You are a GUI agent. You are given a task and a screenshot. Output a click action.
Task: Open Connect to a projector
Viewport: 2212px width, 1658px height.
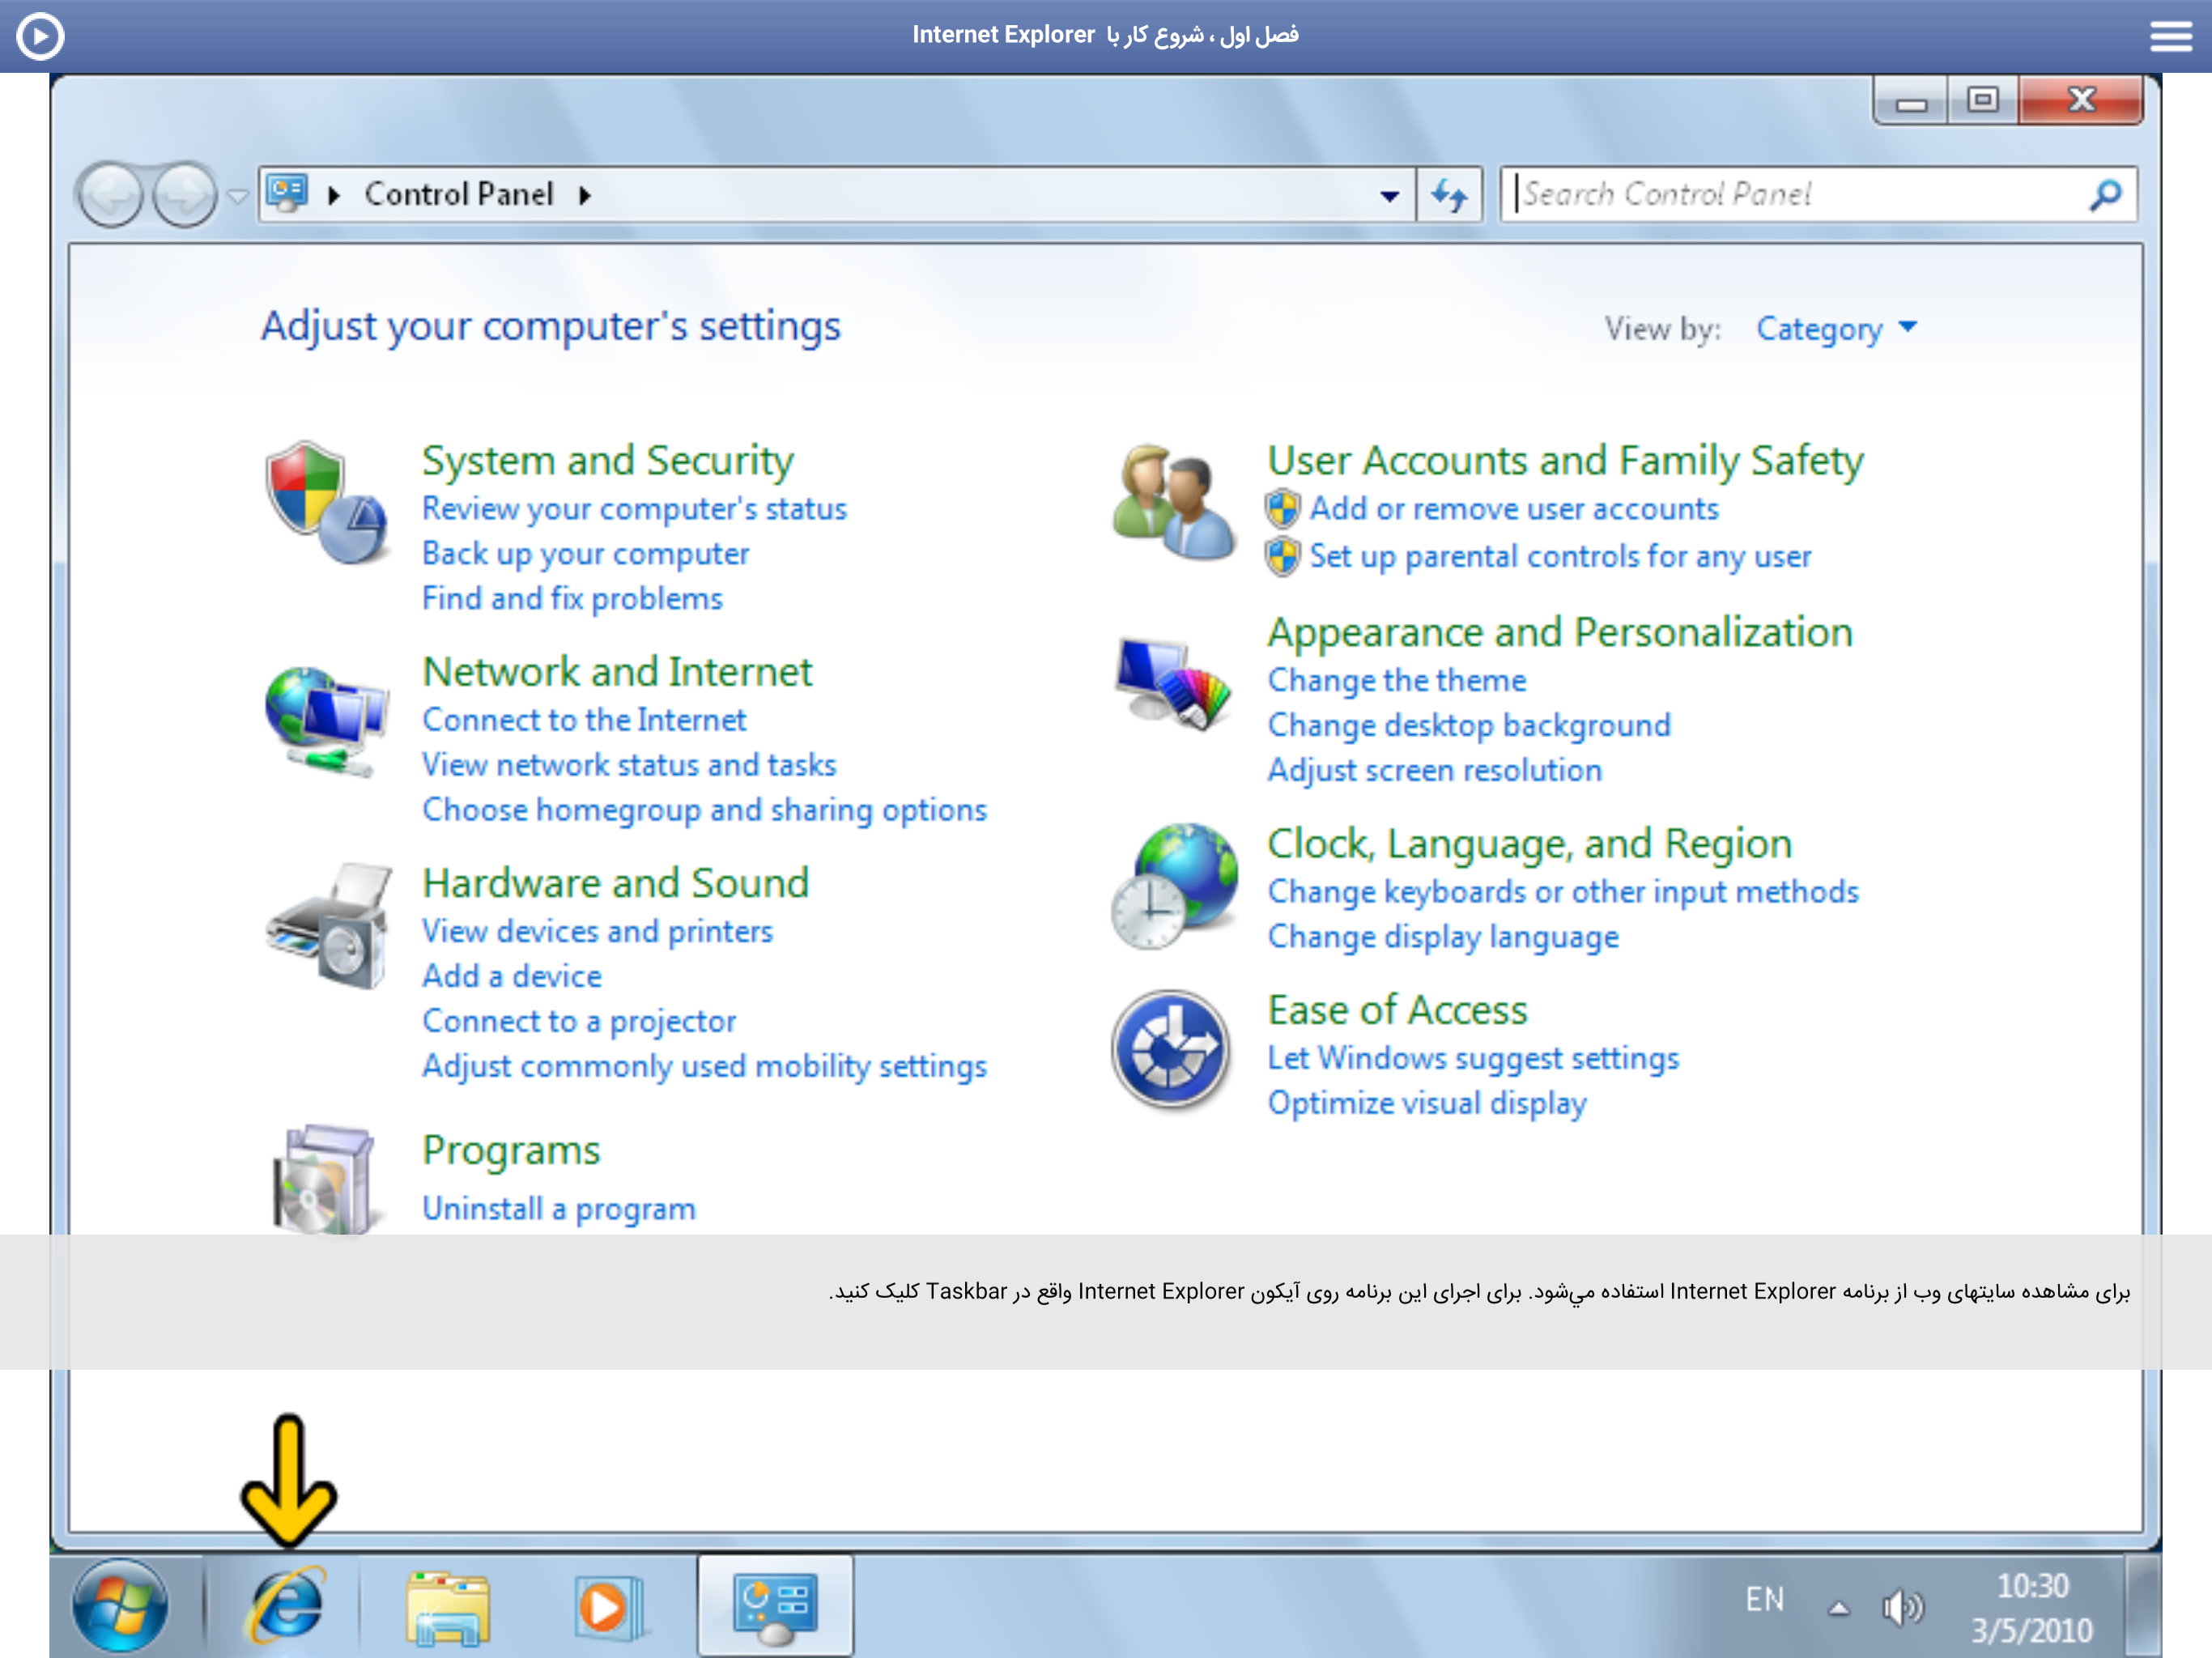coord(579,1021)
